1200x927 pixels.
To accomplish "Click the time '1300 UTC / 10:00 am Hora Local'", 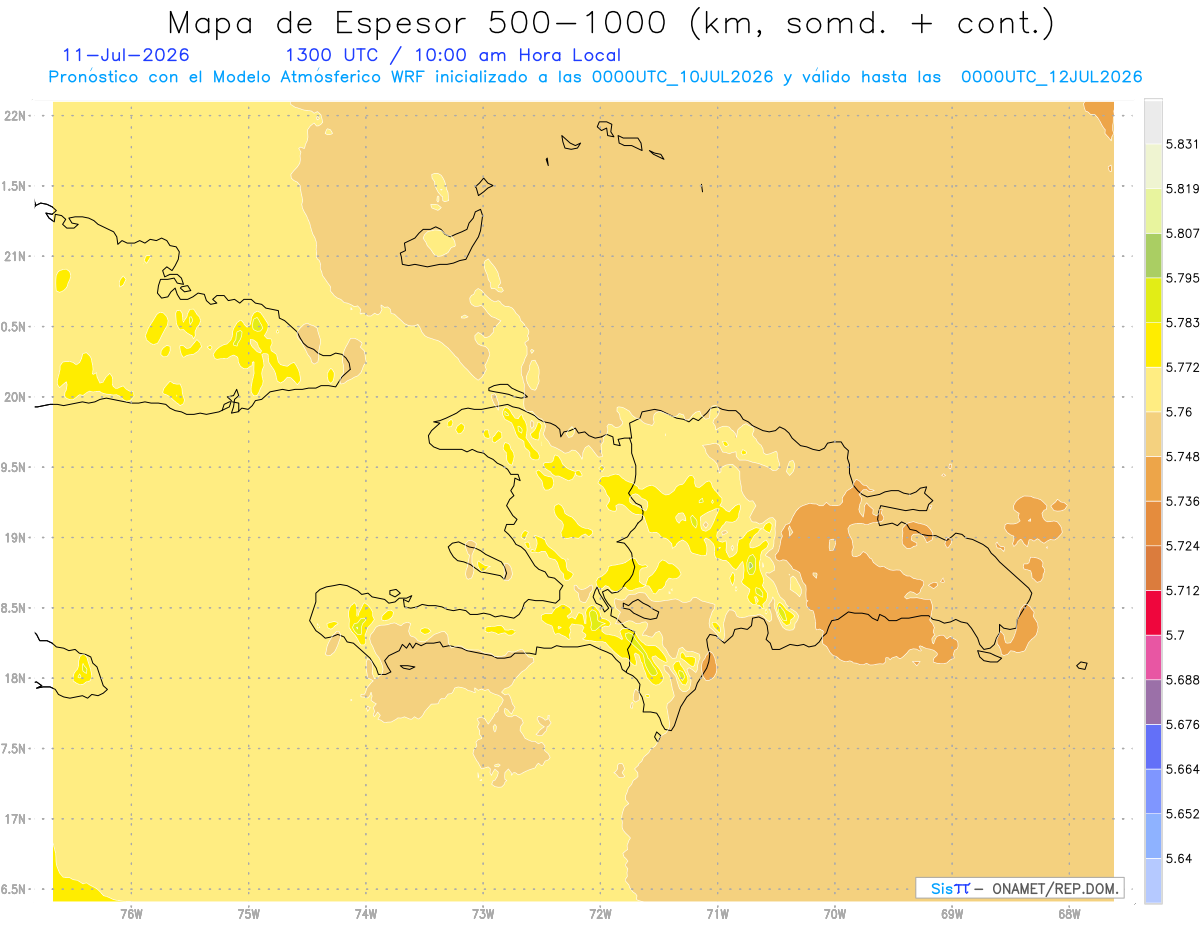I will point(453,55).
